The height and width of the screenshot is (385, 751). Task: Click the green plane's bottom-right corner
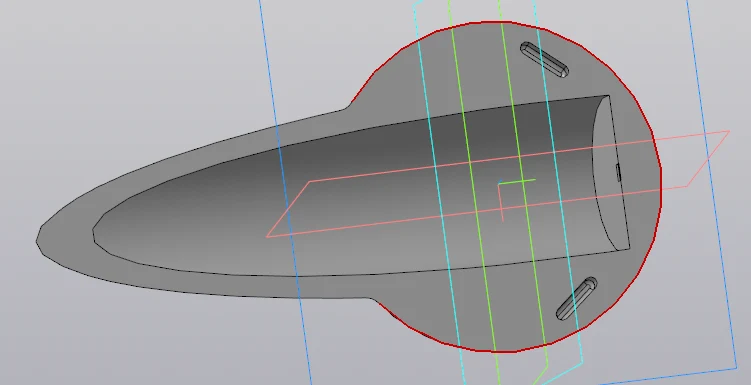547,366
